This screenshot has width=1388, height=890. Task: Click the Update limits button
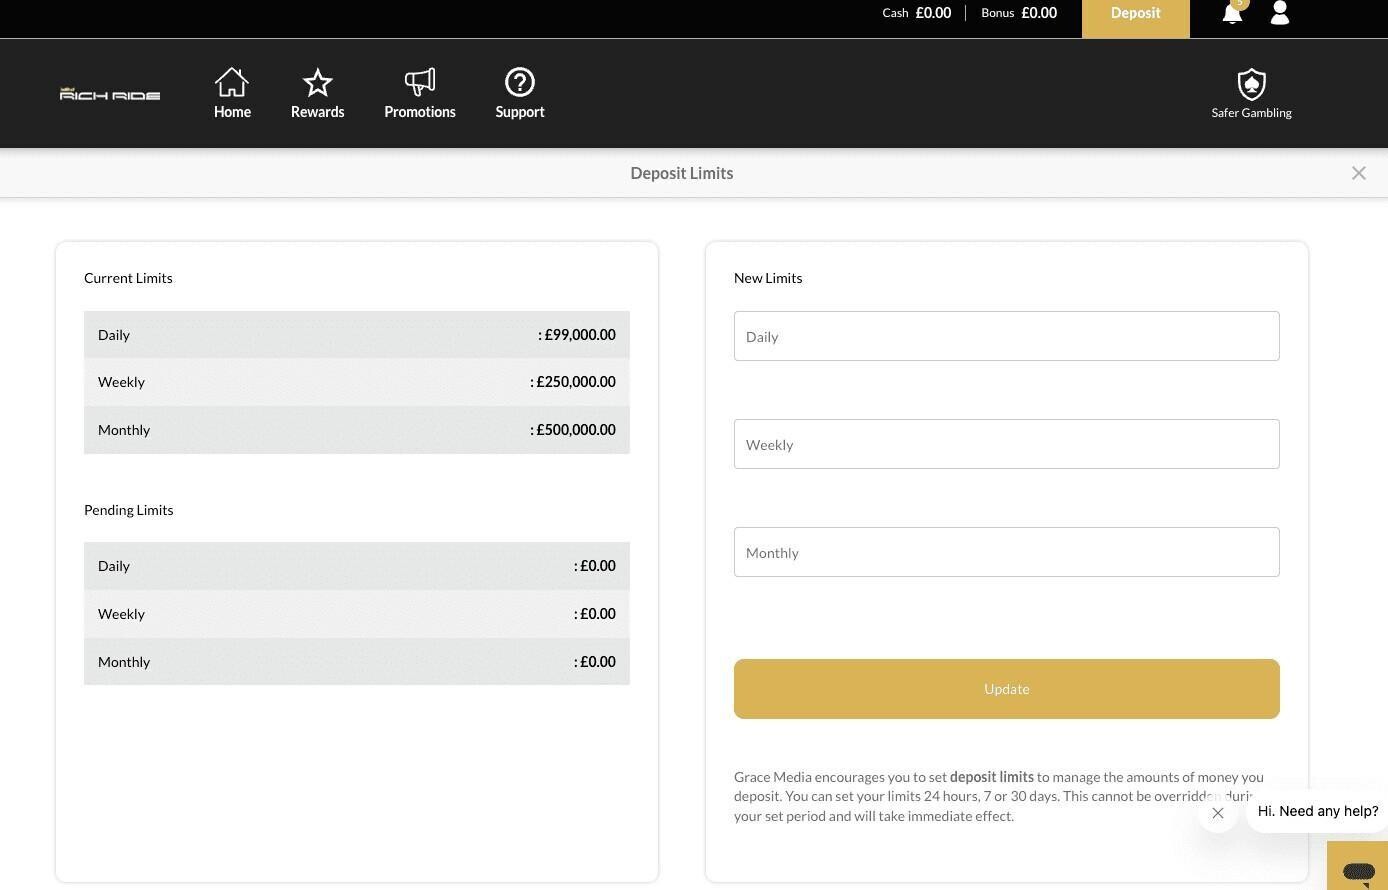[1006, 689]
